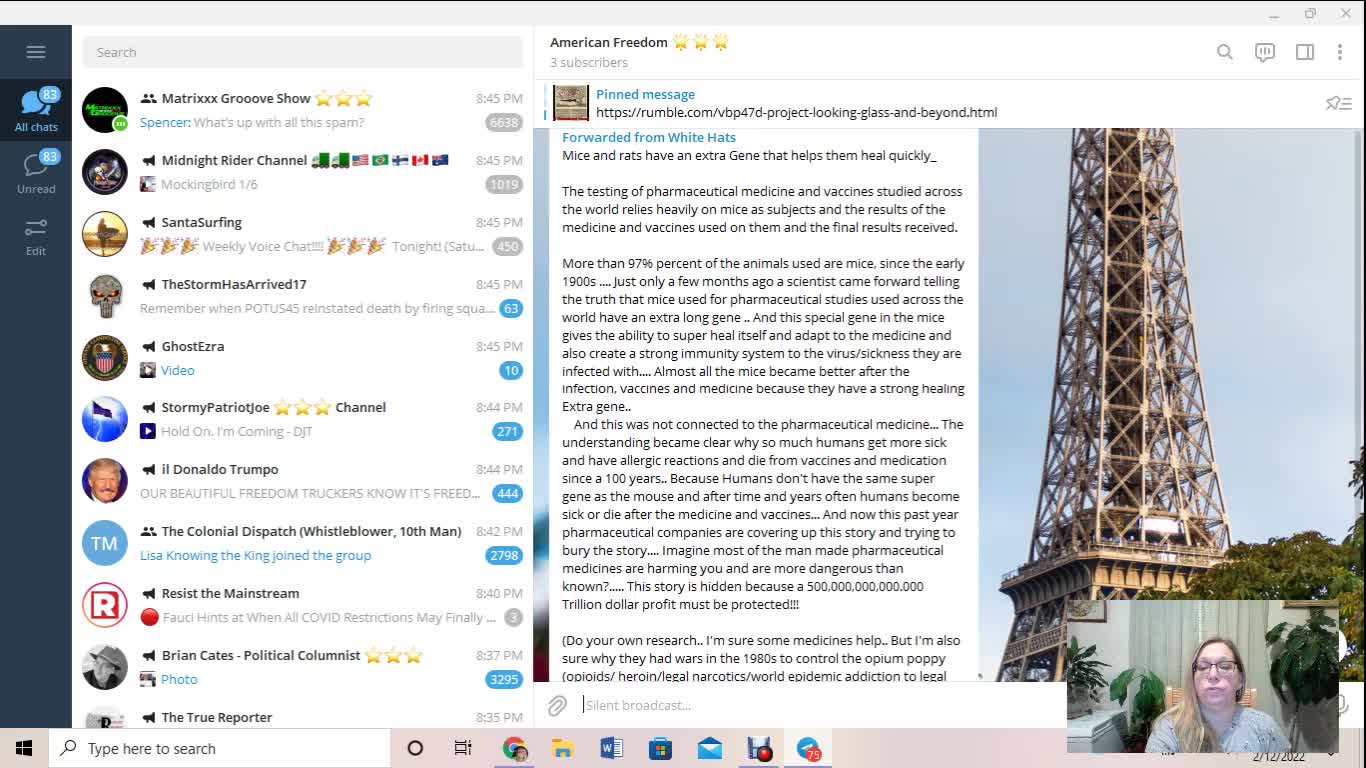Open the Brian Cates Political Columnist chat
The image size is (1366, 768).
302,667
